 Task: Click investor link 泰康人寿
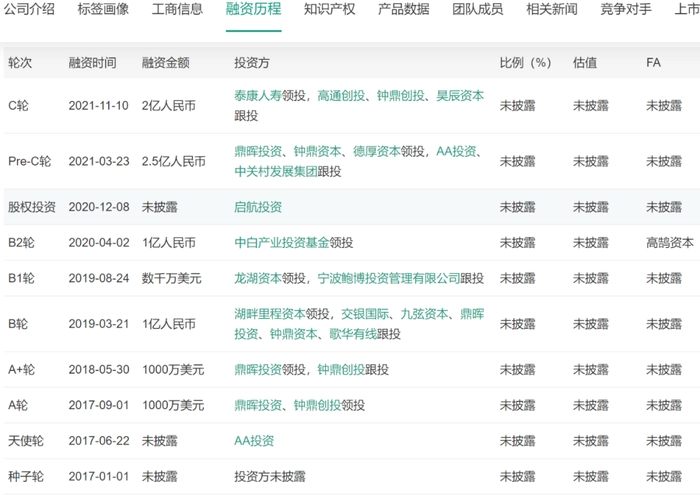(259, 96)
